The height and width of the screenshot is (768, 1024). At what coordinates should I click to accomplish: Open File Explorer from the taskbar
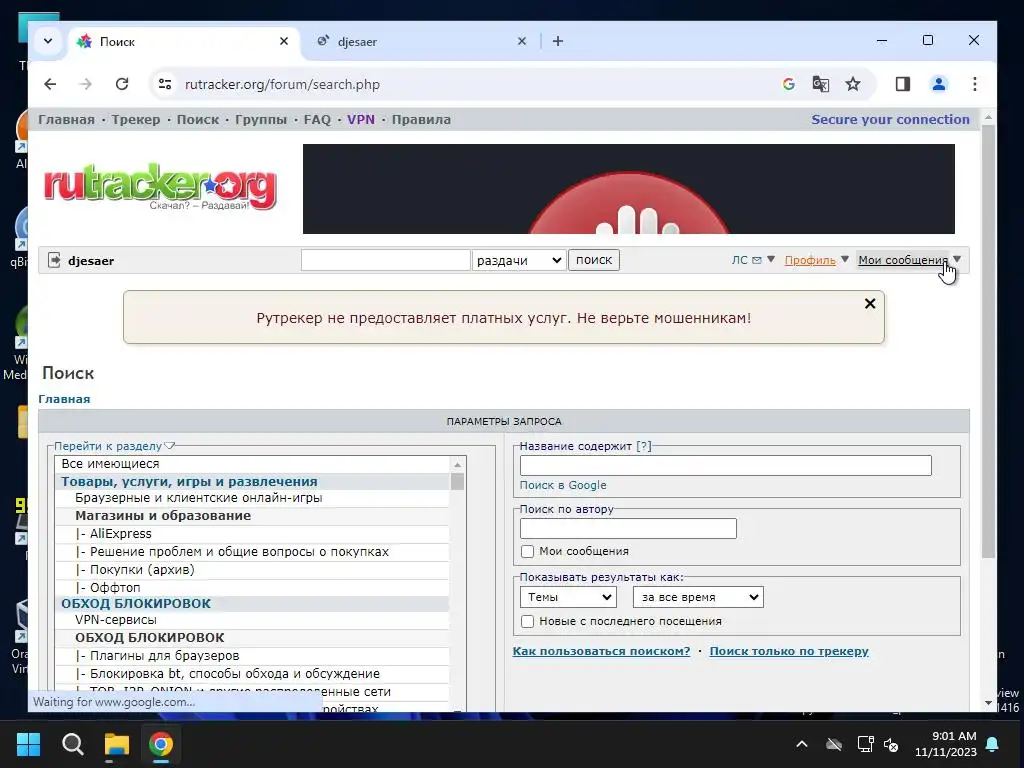pyautogui.click(x=117, y=744)
